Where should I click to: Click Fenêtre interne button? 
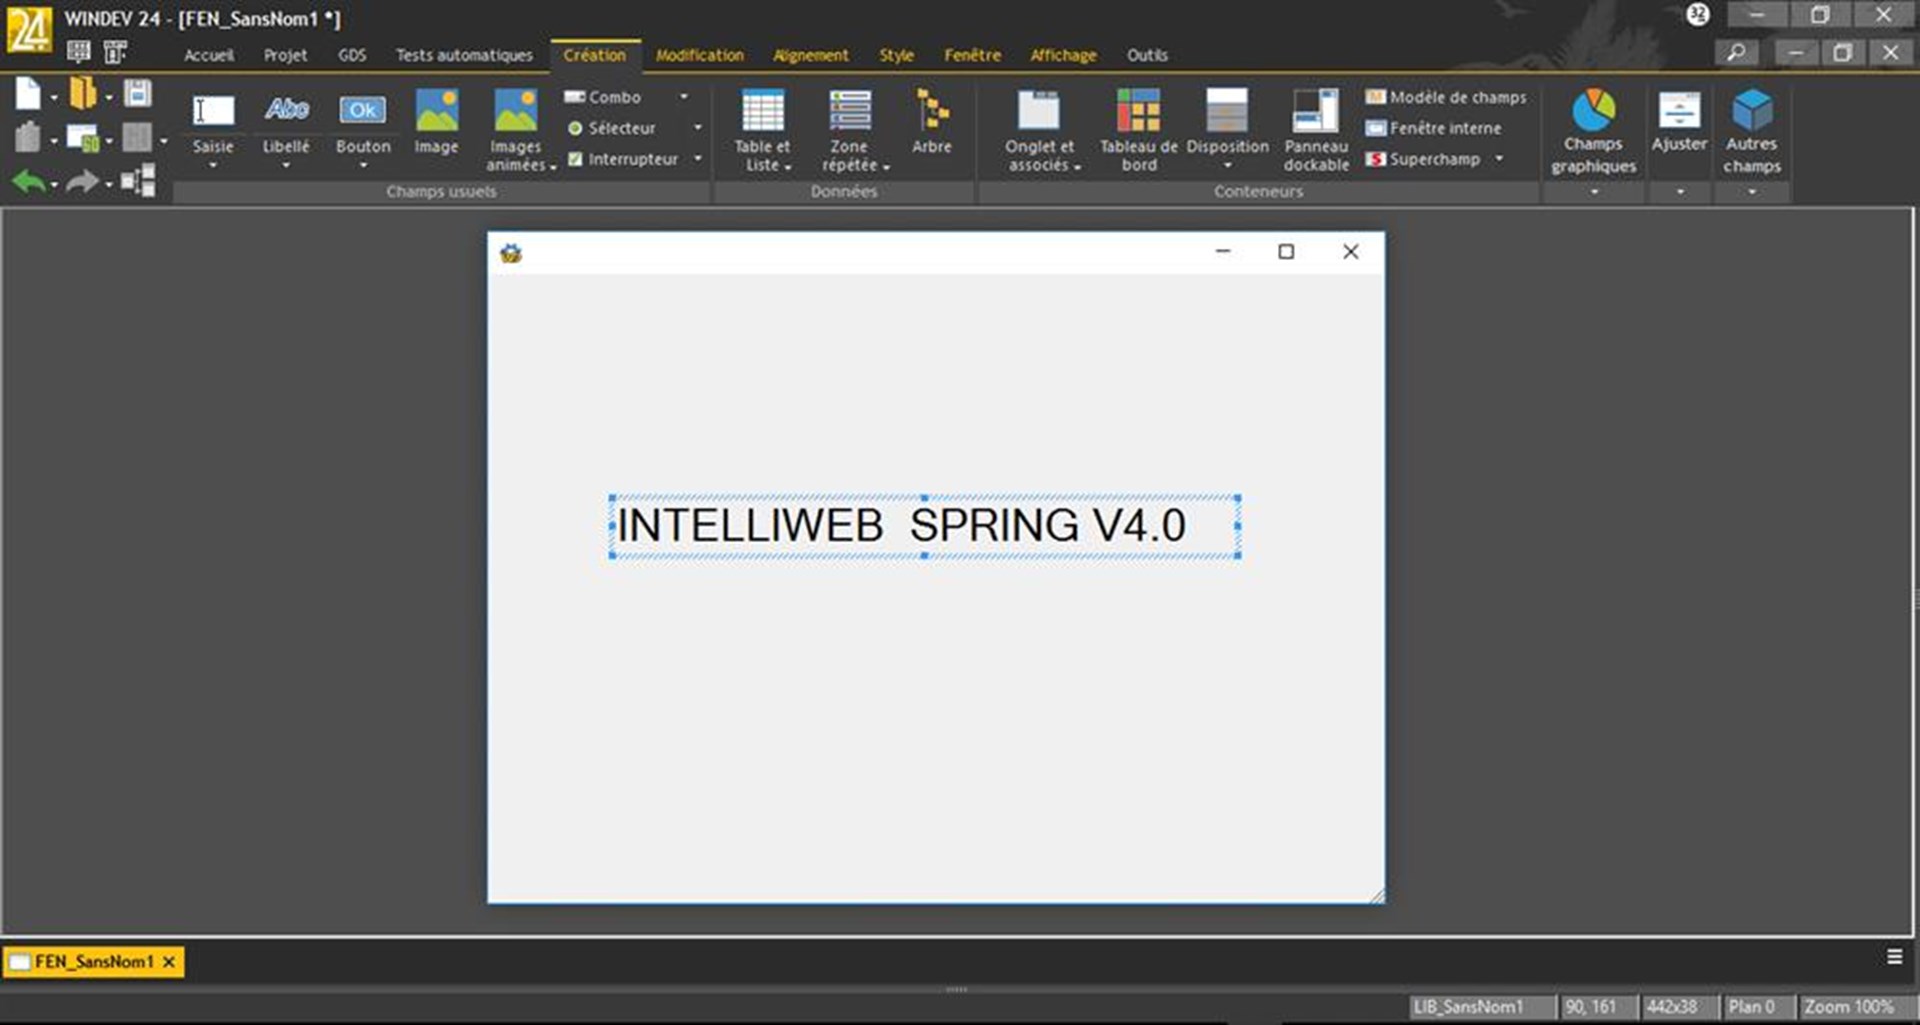pos(1433,128)
